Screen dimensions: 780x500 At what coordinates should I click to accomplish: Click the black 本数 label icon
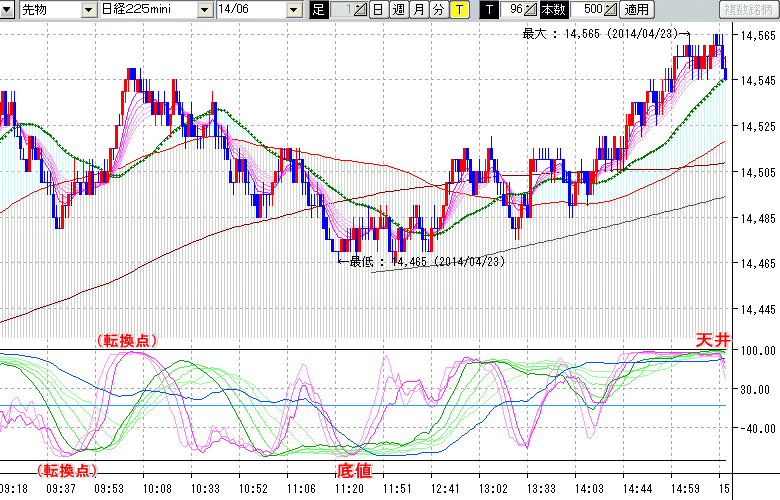point(552,10)
